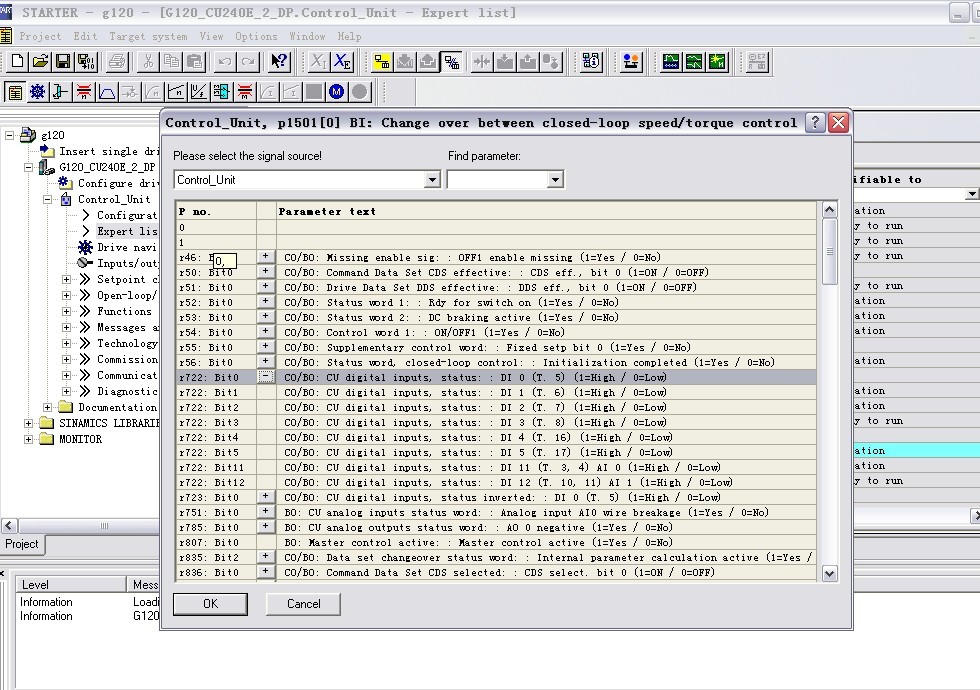The image size is (980, 690).
Task: Open the View menu
Action: pyautogui.click(x=211, y=36)
